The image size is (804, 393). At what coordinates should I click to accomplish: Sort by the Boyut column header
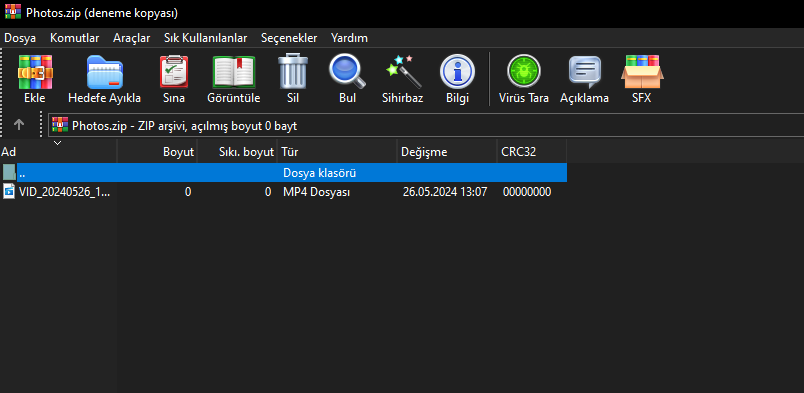pyautogui.click(x=157, y=152)
